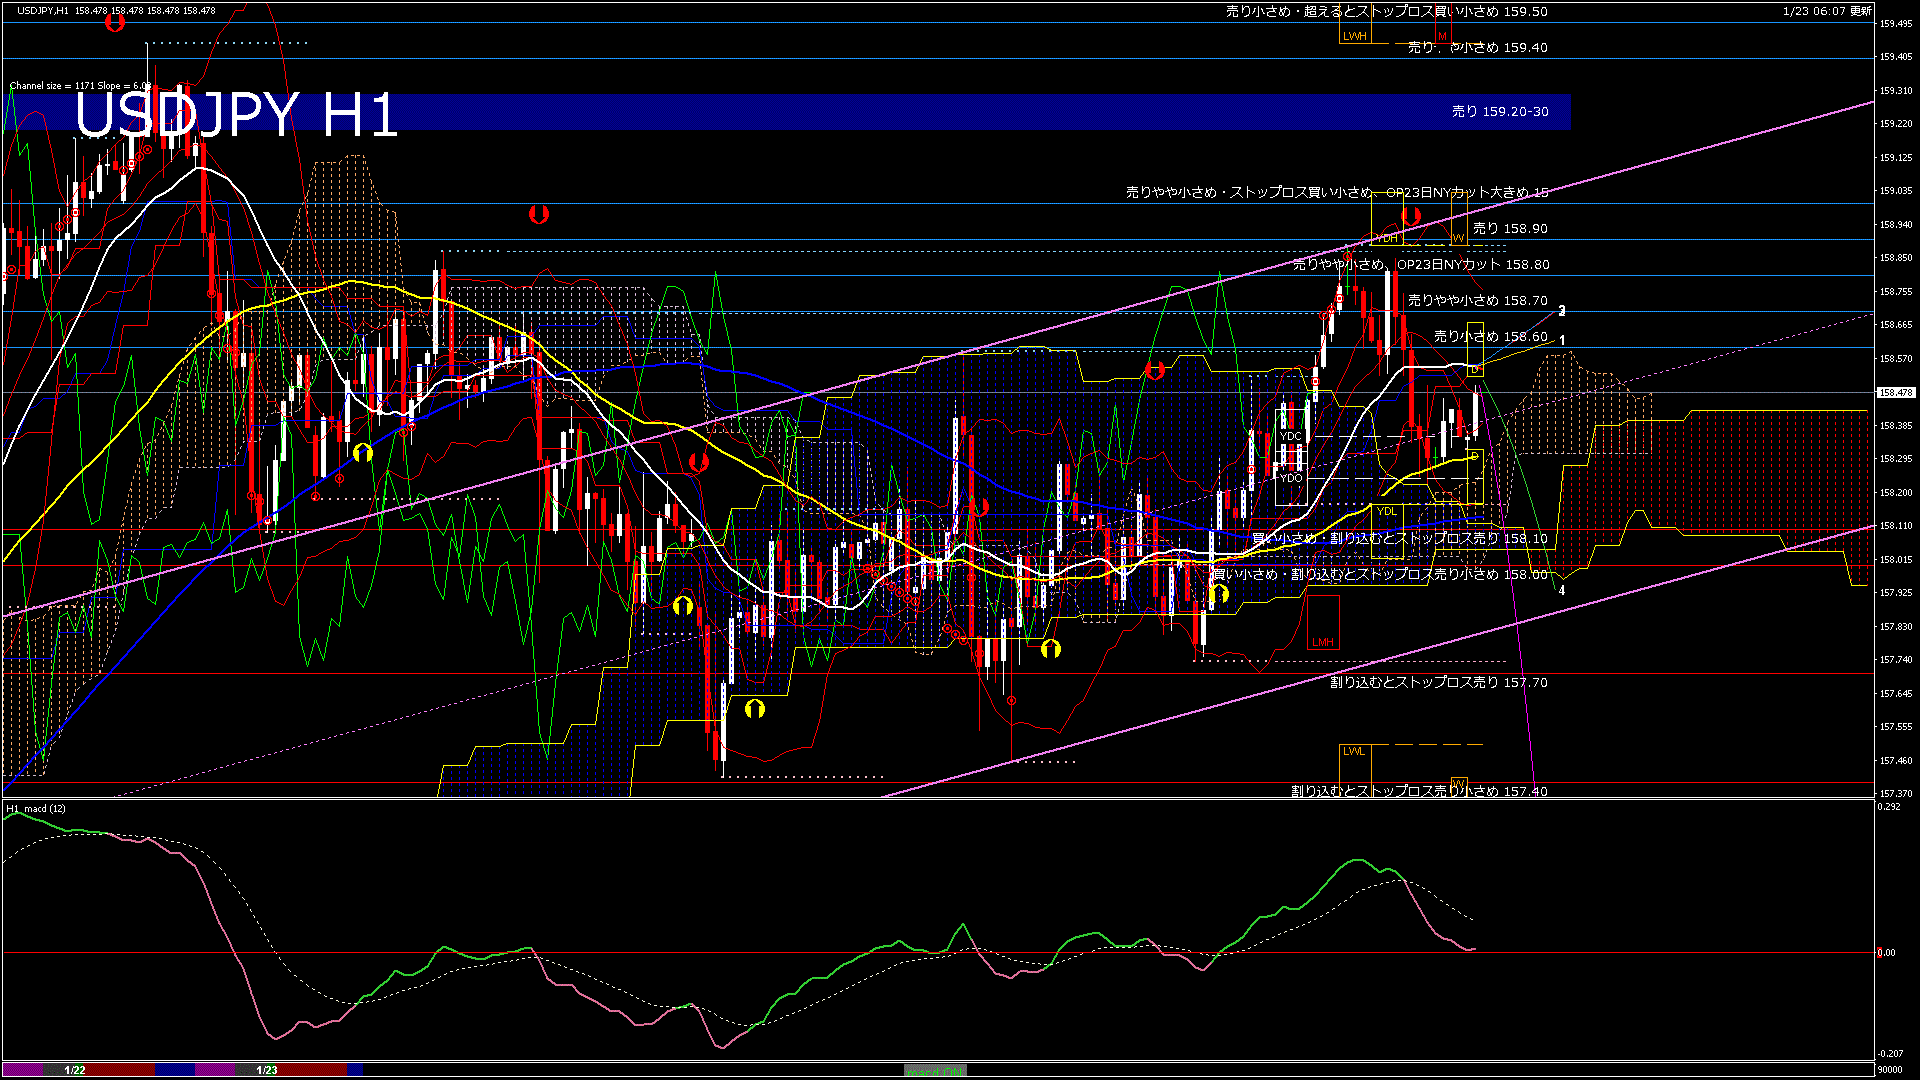Click the USDJPY,H1 symbol header text
Image resolution: width=1920 pixels, height=1080 pixels.
click(43, 11)
